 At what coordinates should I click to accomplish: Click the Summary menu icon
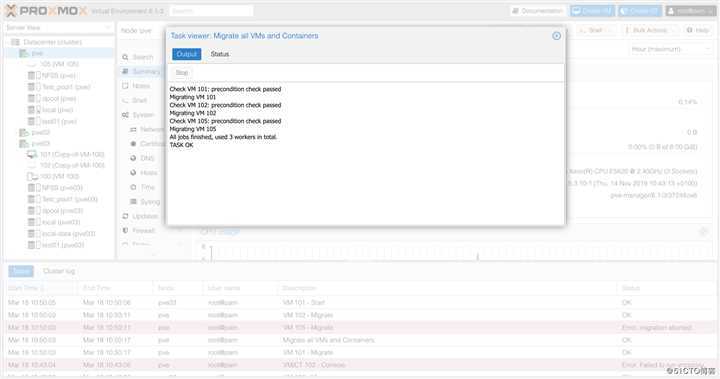coord(125,72)
